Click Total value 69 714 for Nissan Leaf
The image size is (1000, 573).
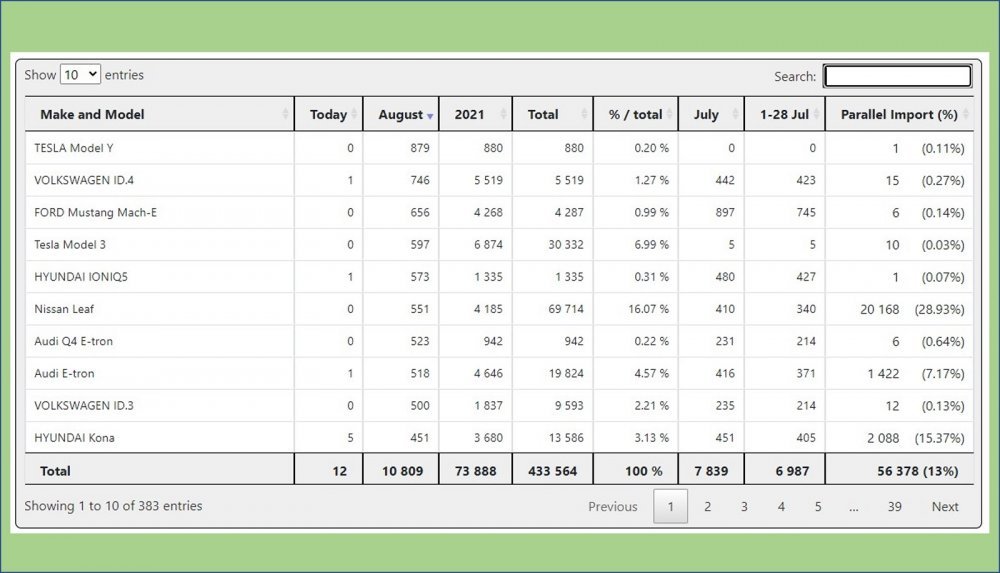click(566, 309)
